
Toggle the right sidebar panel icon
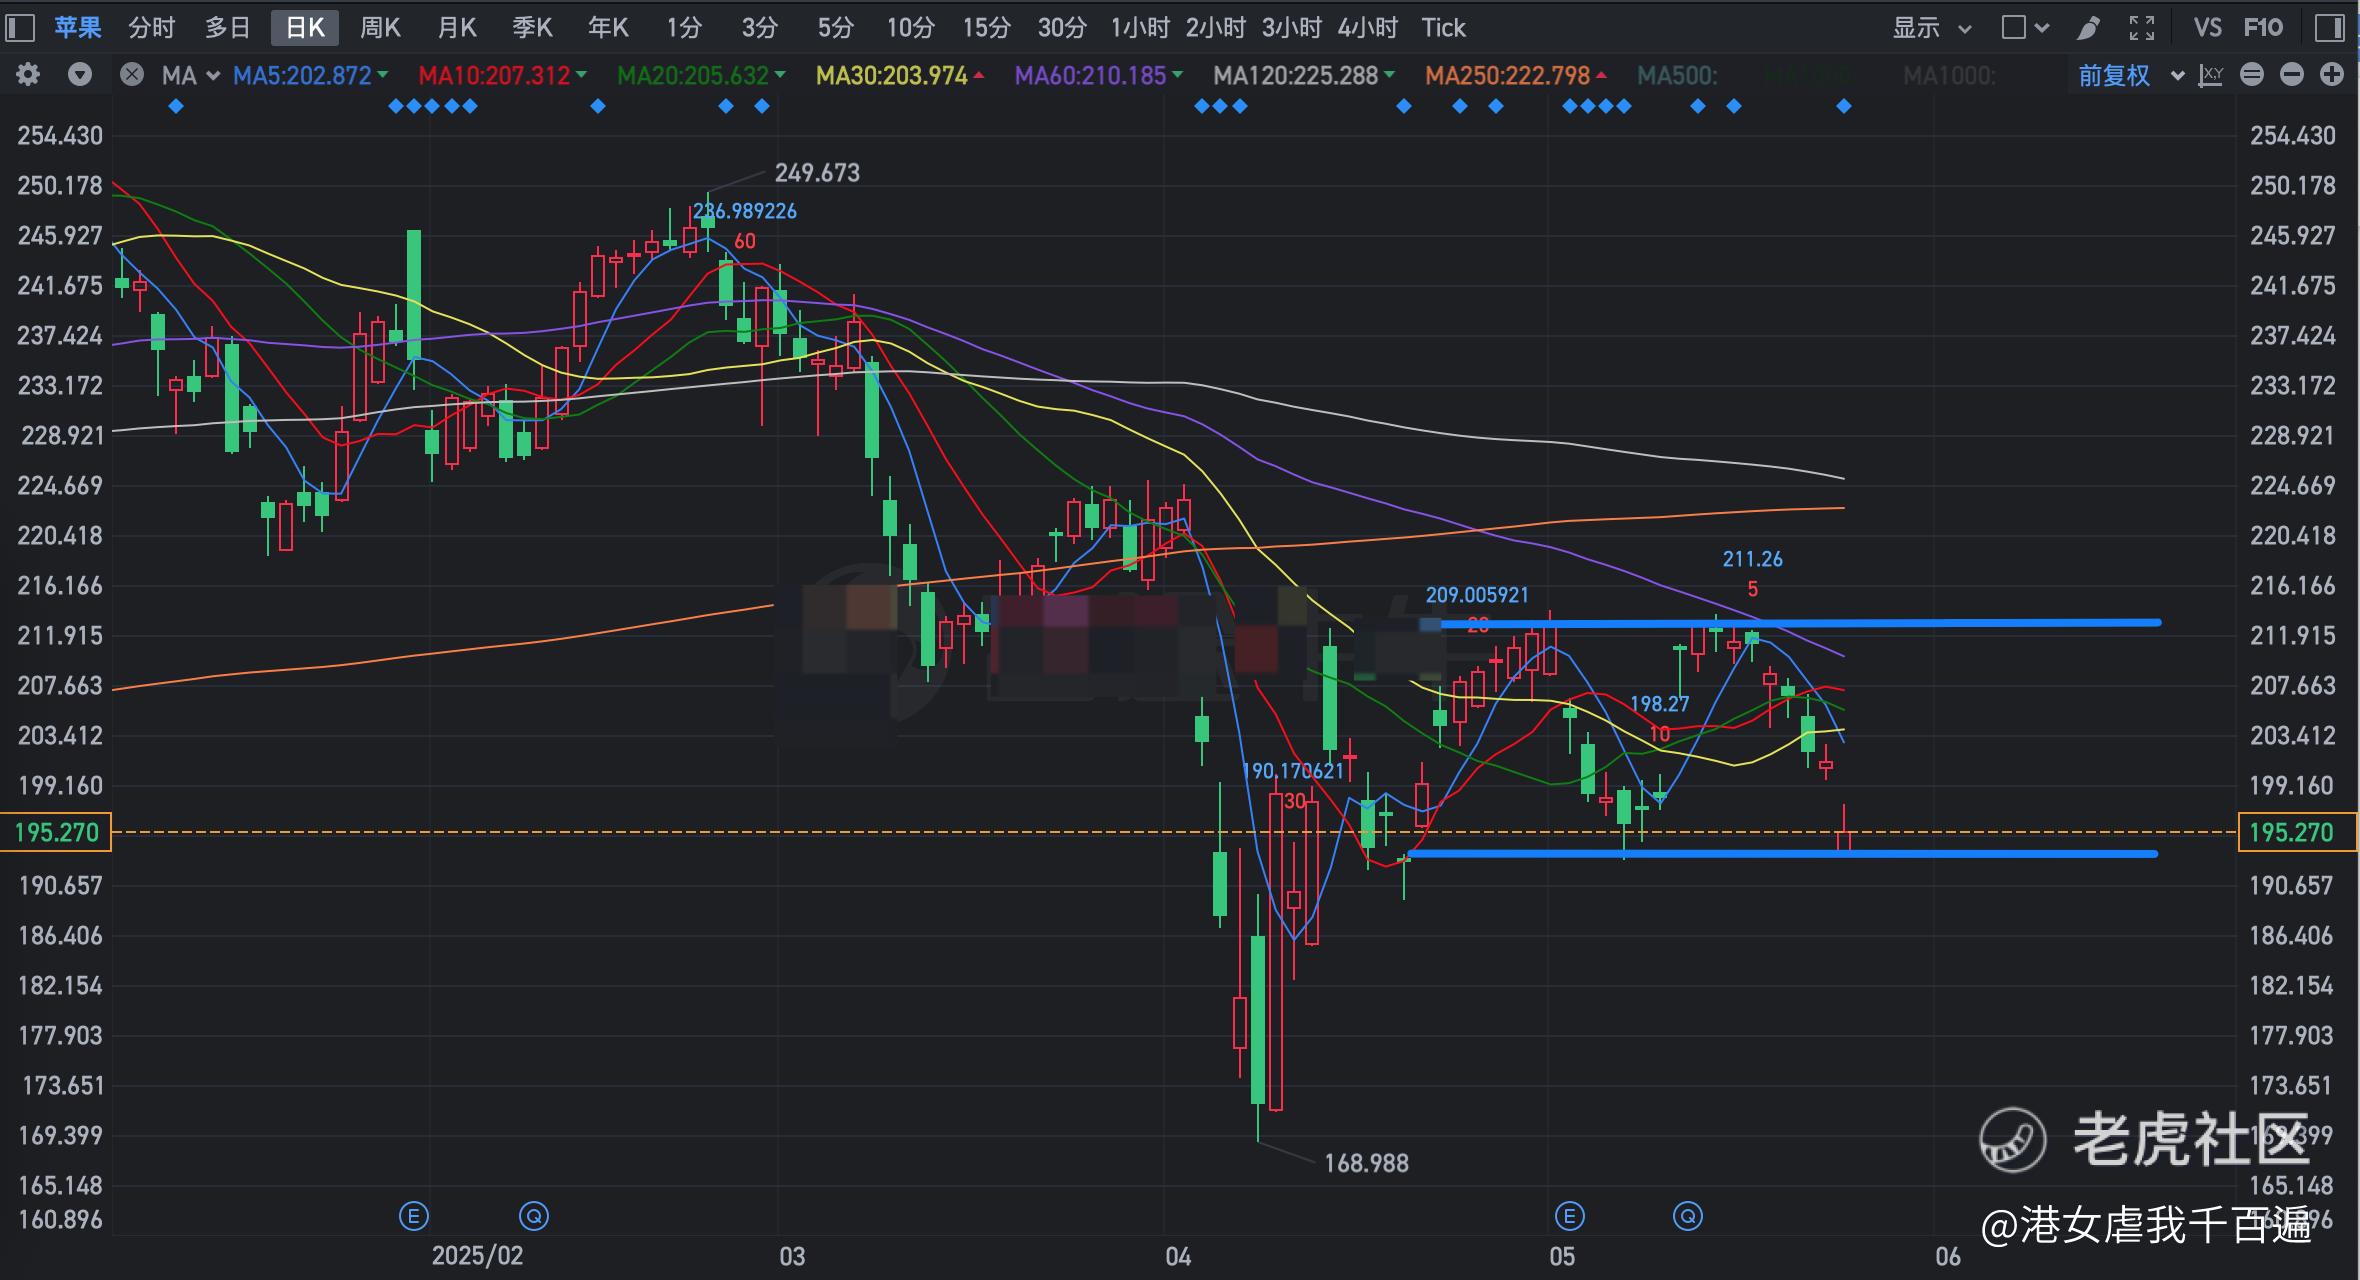(x=2329, y=28)
